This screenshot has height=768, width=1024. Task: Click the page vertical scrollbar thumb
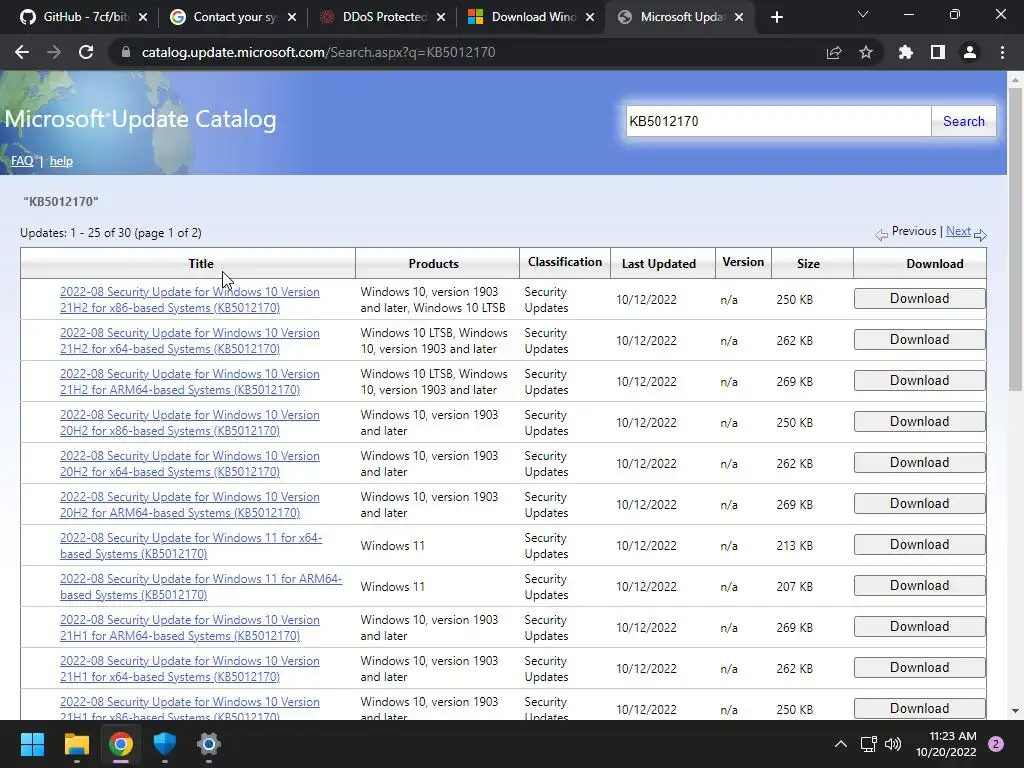pyautogui.click(x=1015, y=239)
